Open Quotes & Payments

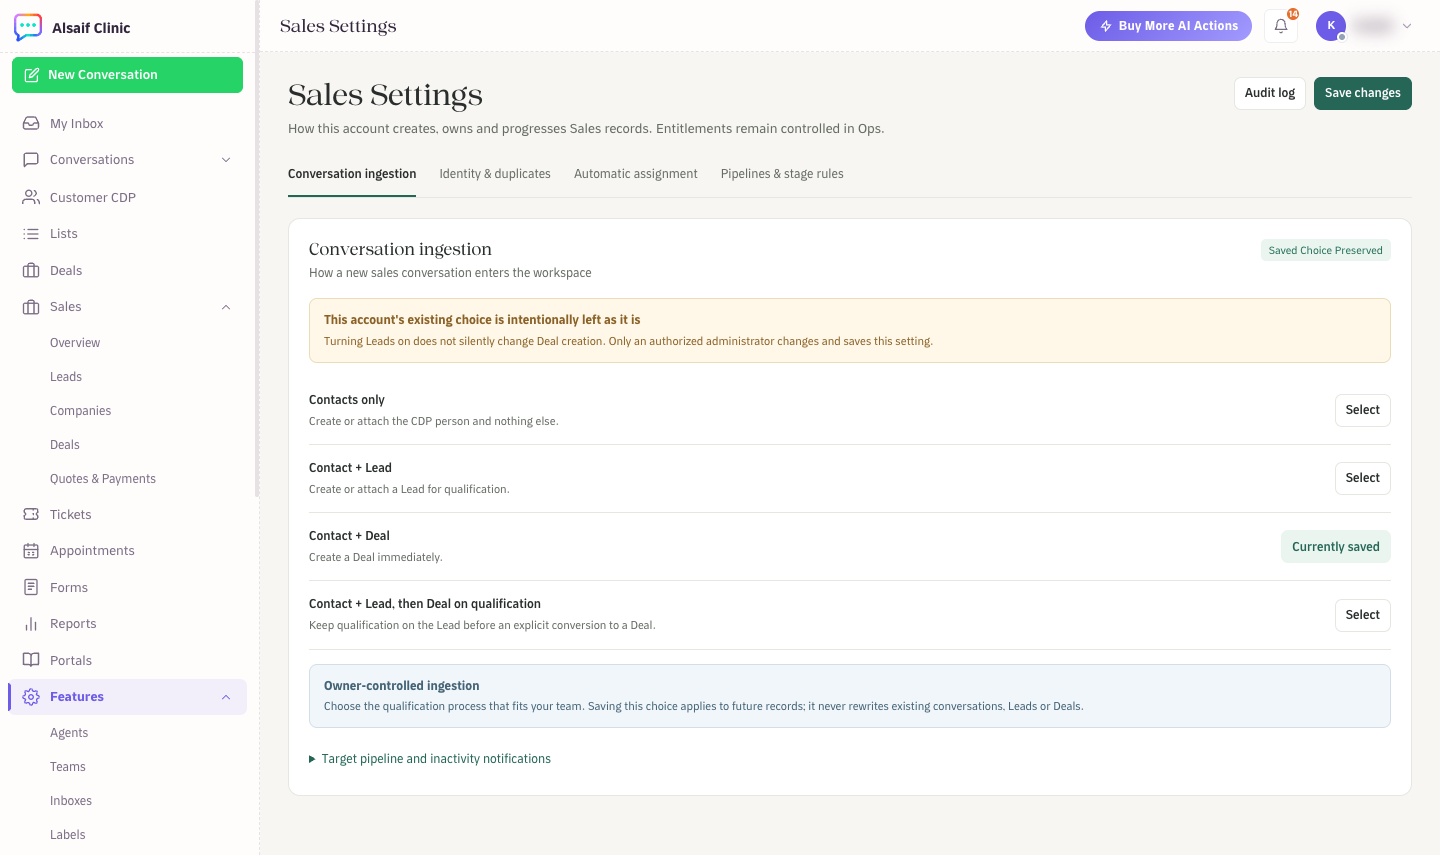coord(103,479)
